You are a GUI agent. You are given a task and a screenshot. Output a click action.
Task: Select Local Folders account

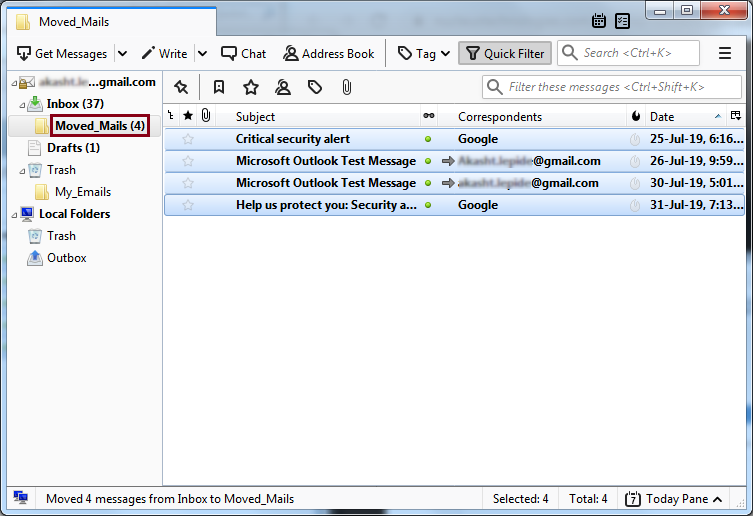point(74,214)
